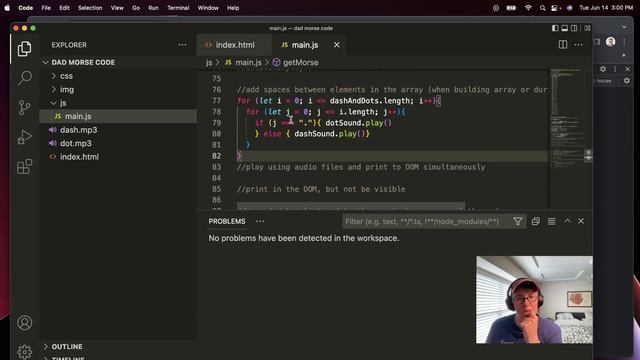This screenshot has height=360, width=640.
Task: Toggle primary side bar layout button
Action: 555,28
